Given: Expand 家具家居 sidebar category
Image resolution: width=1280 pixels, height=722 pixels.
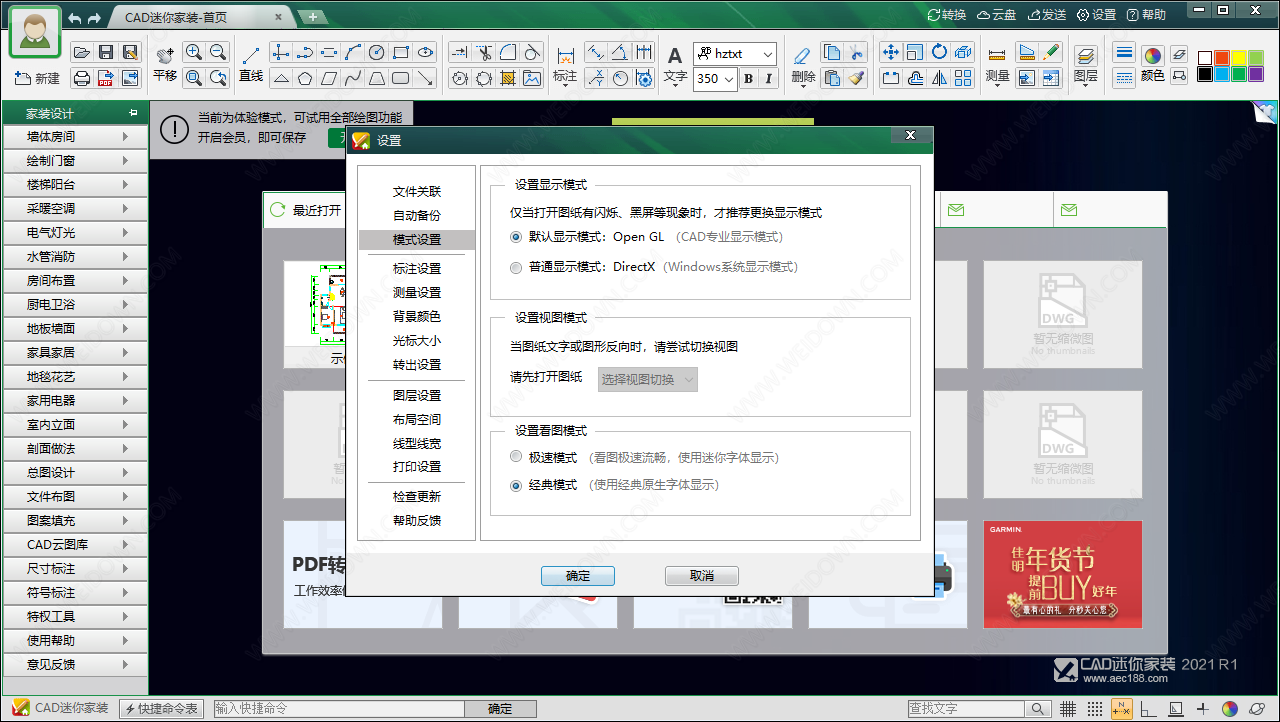Looking at the screenshot, I should tap(75, 352).
